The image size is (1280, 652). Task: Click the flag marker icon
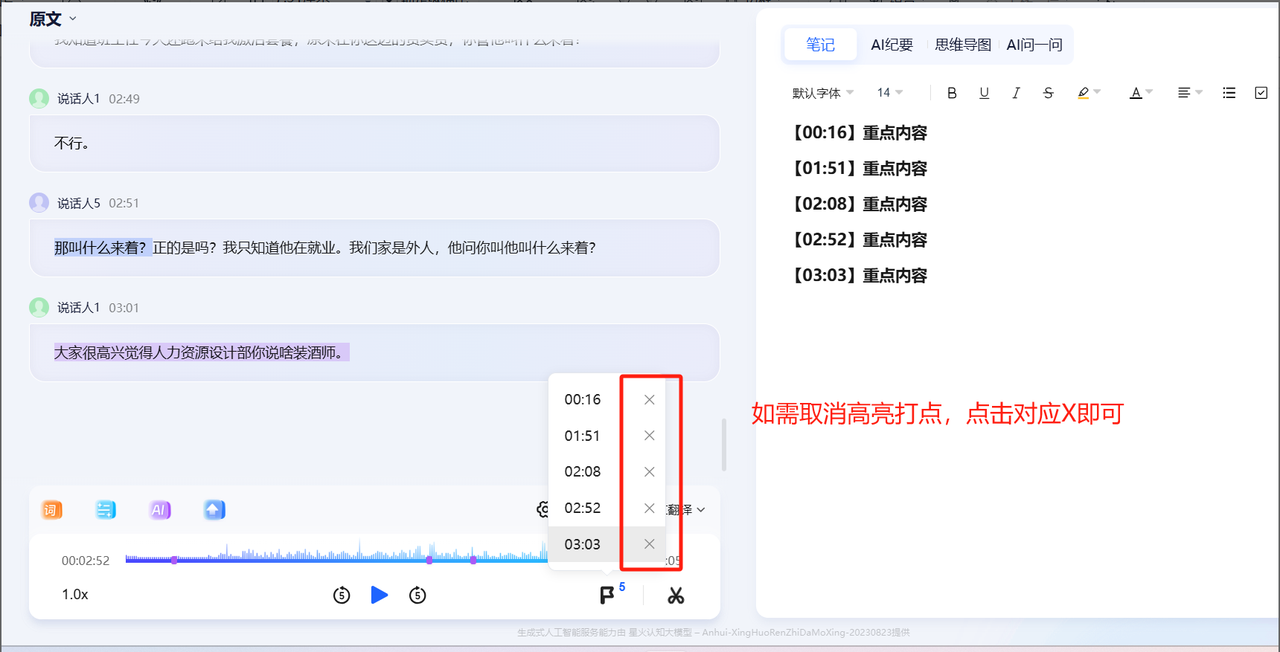(607, 596)
